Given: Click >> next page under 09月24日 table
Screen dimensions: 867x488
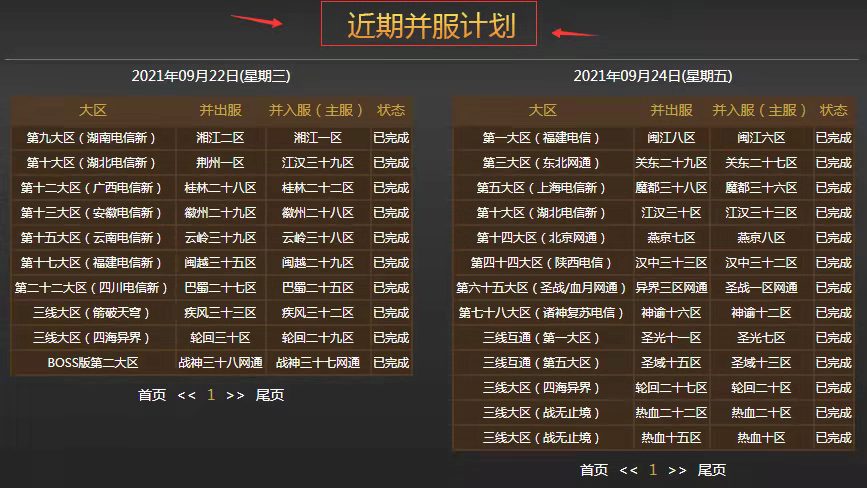Looking at the screenshot, I should (677, 470).
